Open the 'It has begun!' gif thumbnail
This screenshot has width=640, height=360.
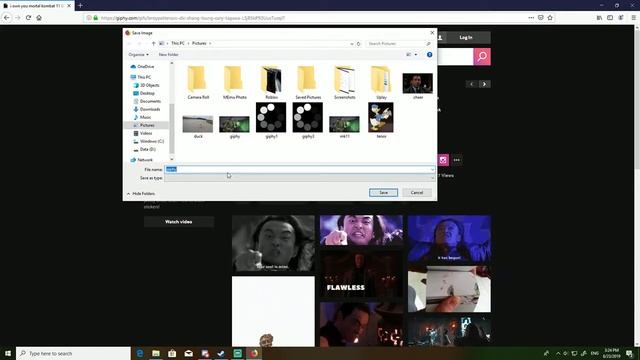[449, 239]
